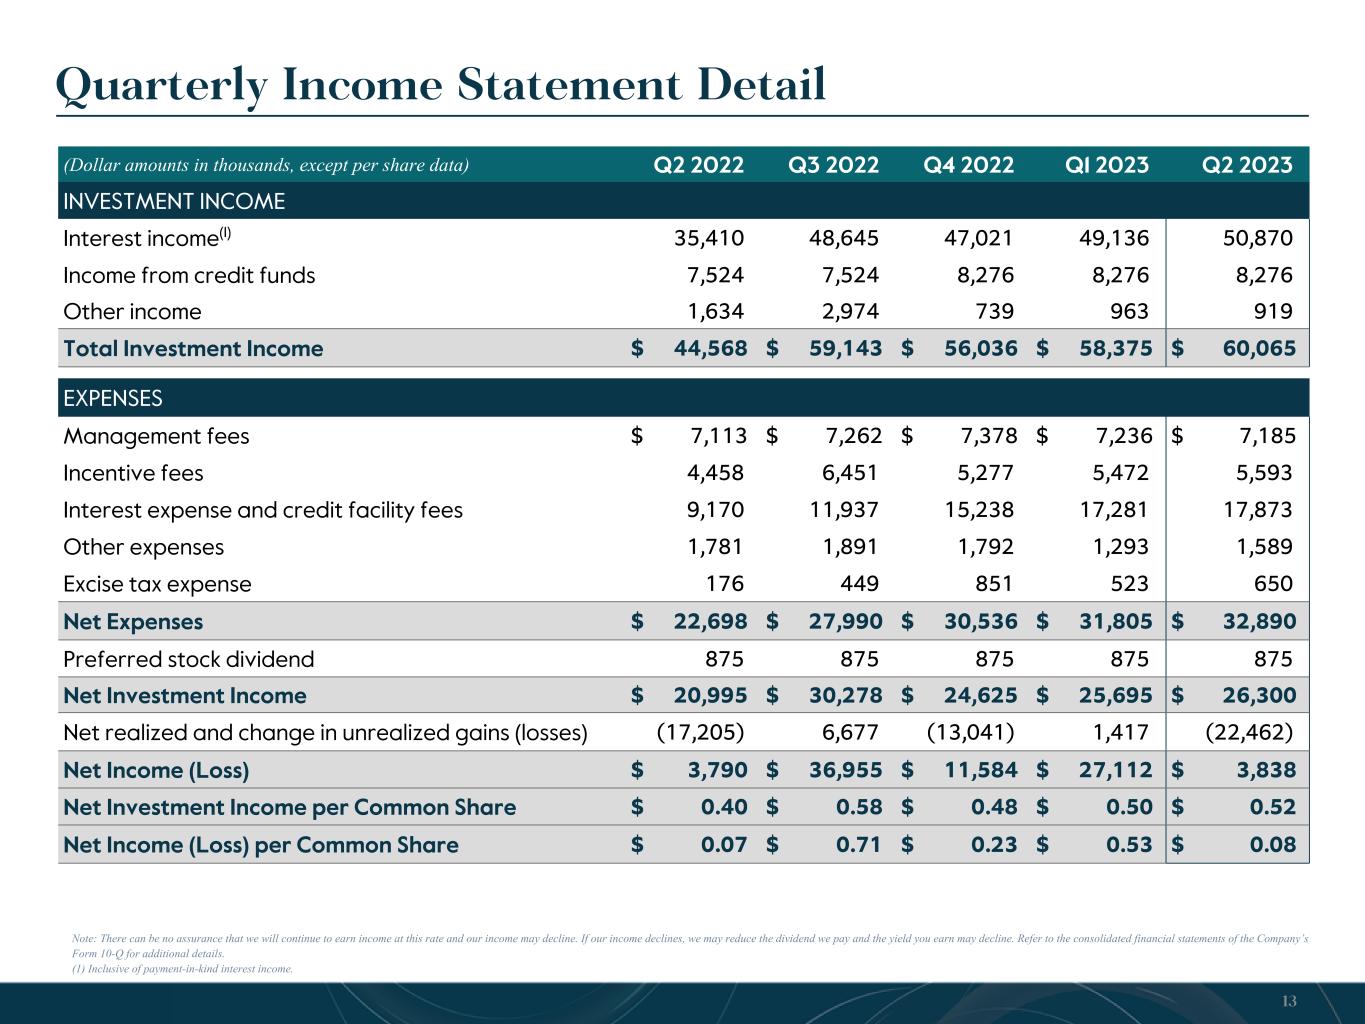Click the Net Income (Loss) per Common Share label
The width and height of the screenshot is (1365, 1024).
[x=260, y=846]
